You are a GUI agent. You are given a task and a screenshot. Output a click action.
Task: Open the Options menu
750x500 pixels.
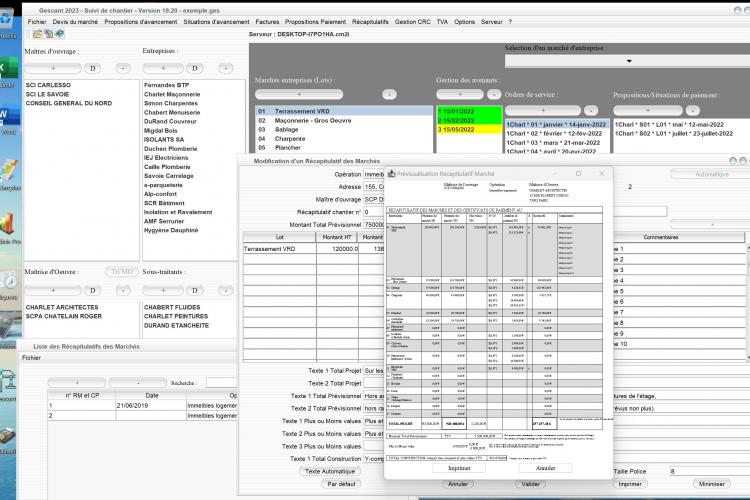pyautogui.click(x=464, y=22)
